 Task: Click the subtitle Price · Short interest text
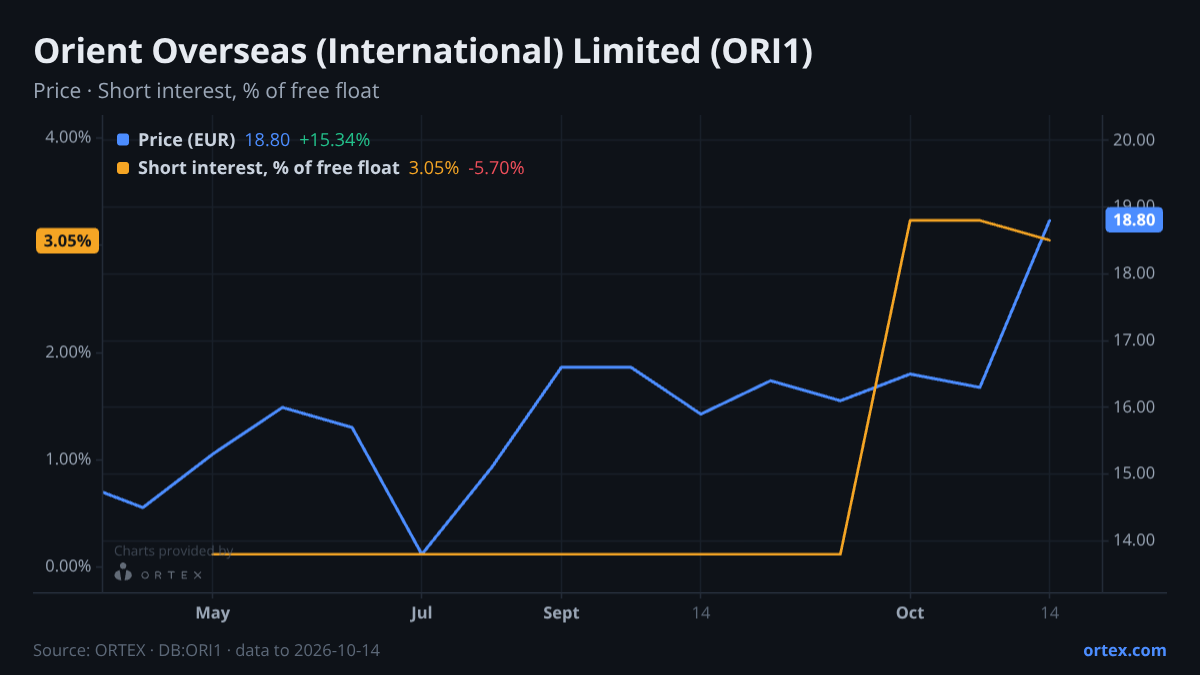206,91
